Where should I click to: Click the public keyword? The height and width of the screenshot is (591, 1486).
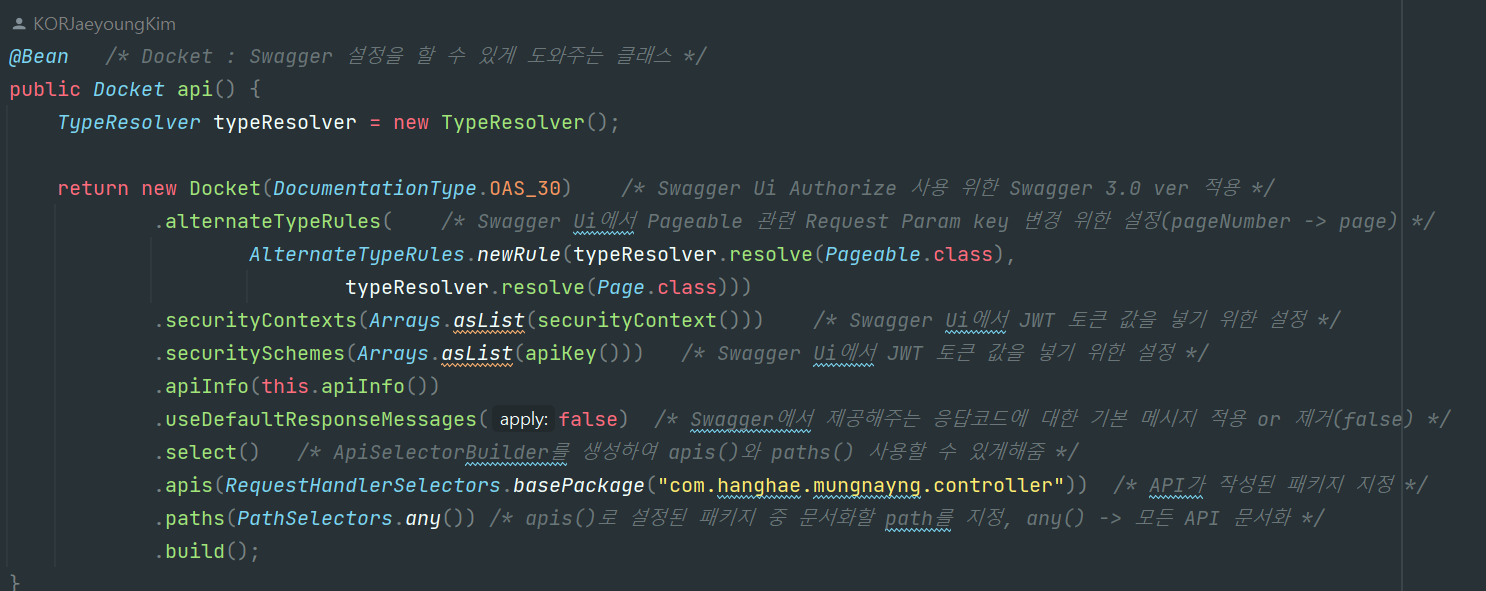pyautogui.click(x=45, y=89)
